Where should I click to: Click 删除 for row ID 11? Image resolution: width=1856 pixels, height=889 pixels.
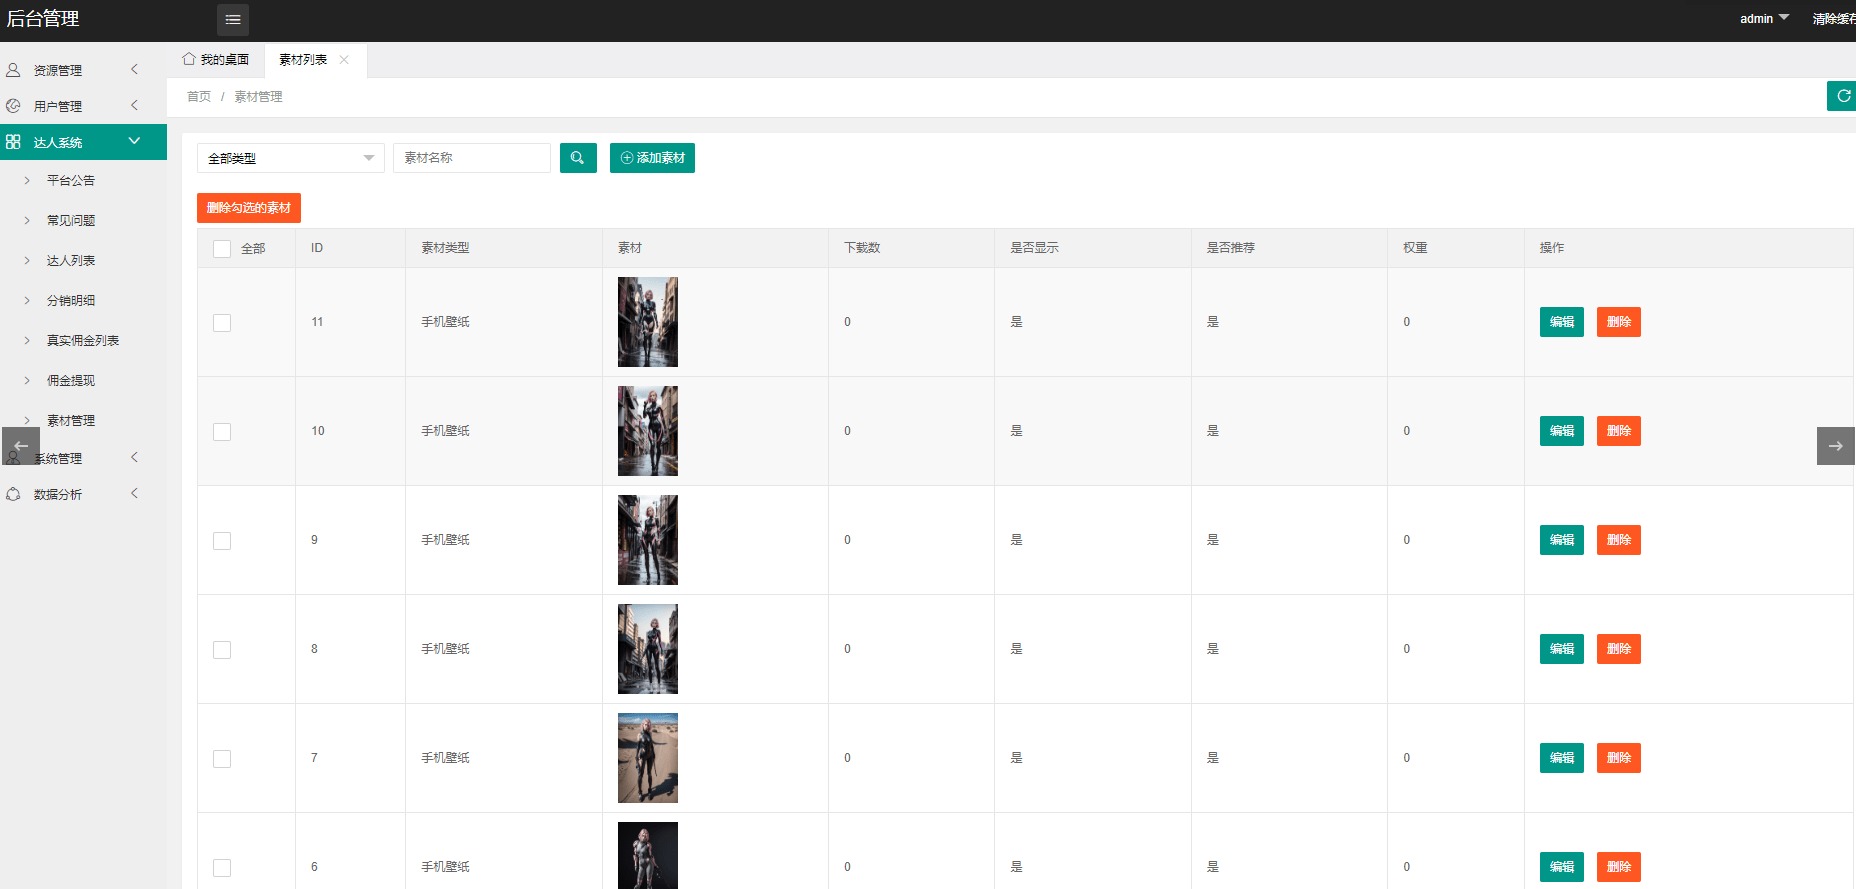(1619, 322)
